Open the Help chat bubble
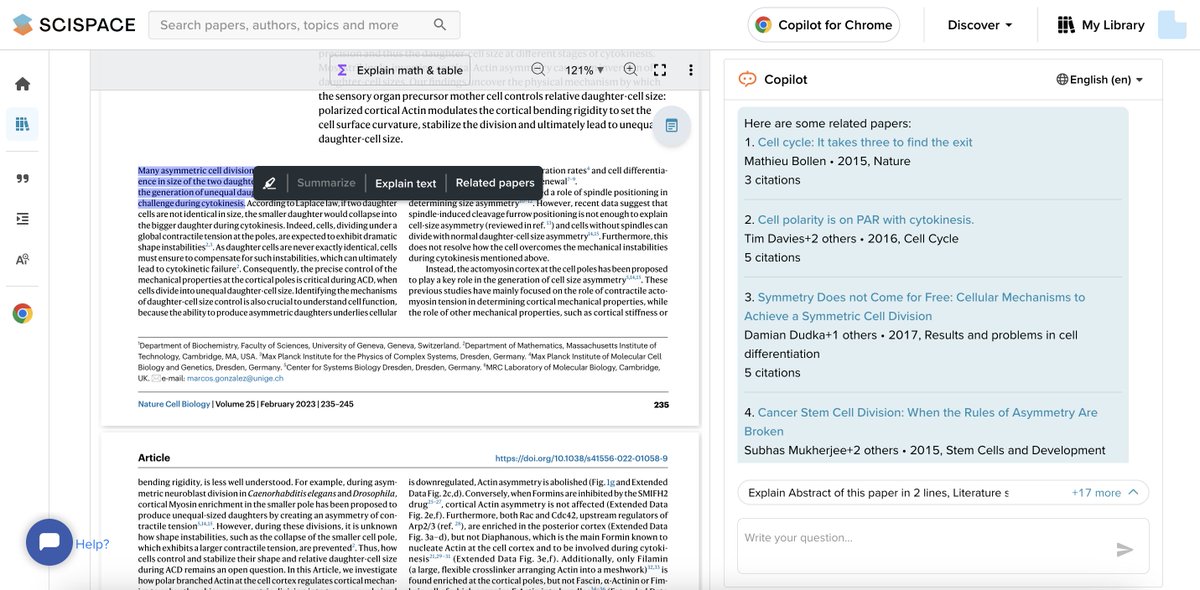 [x=51, y=542]
